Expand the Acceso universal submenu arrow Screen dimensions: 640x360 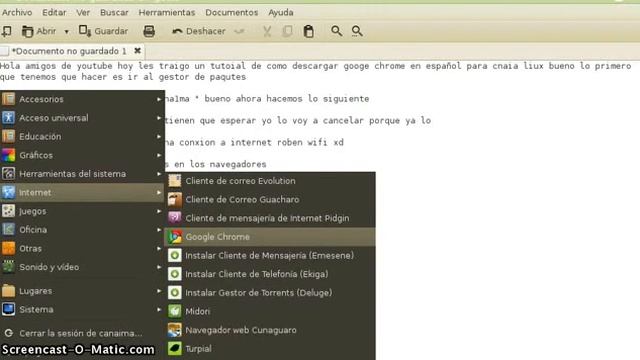pyautogui.click(x=159, y=118)
